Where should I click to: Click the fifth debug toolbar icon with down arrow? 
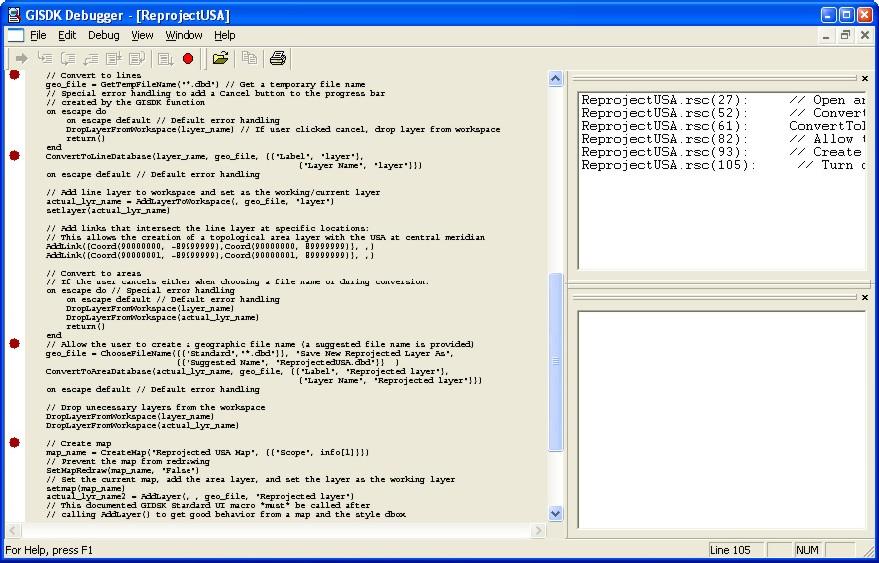114,58
